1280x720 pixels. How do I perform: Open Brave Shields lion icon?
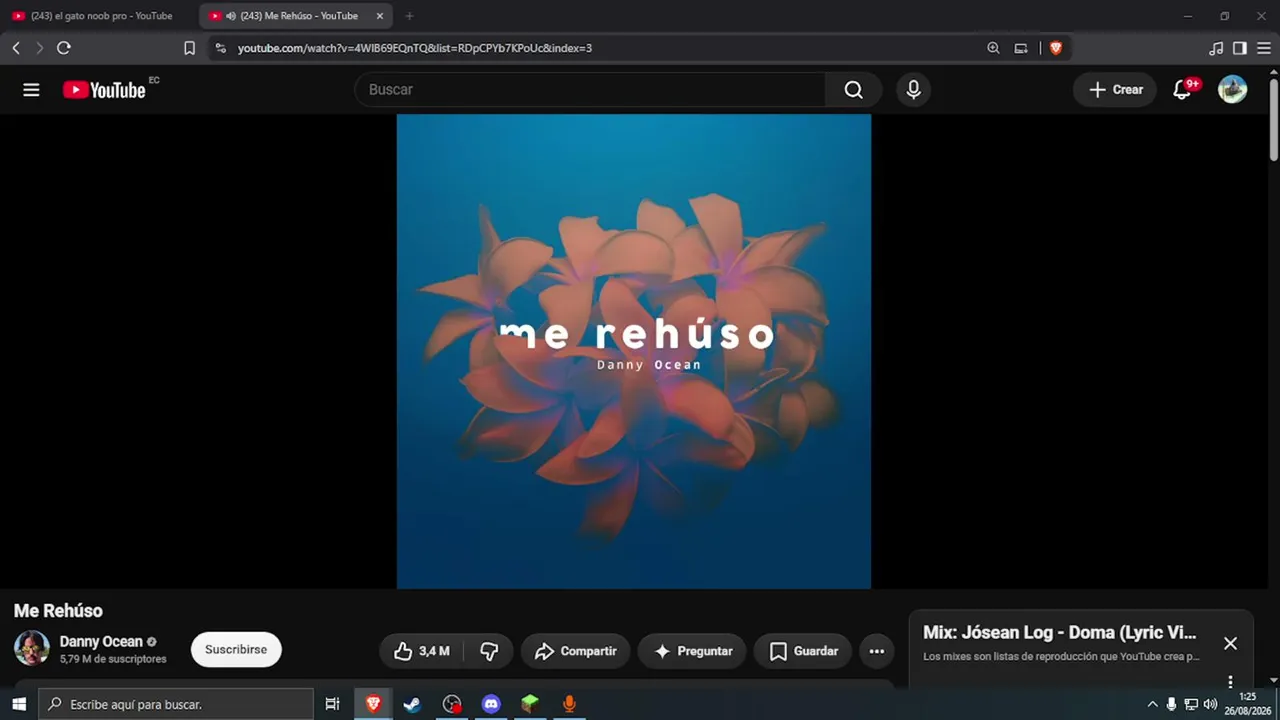tap(1055, 48)
